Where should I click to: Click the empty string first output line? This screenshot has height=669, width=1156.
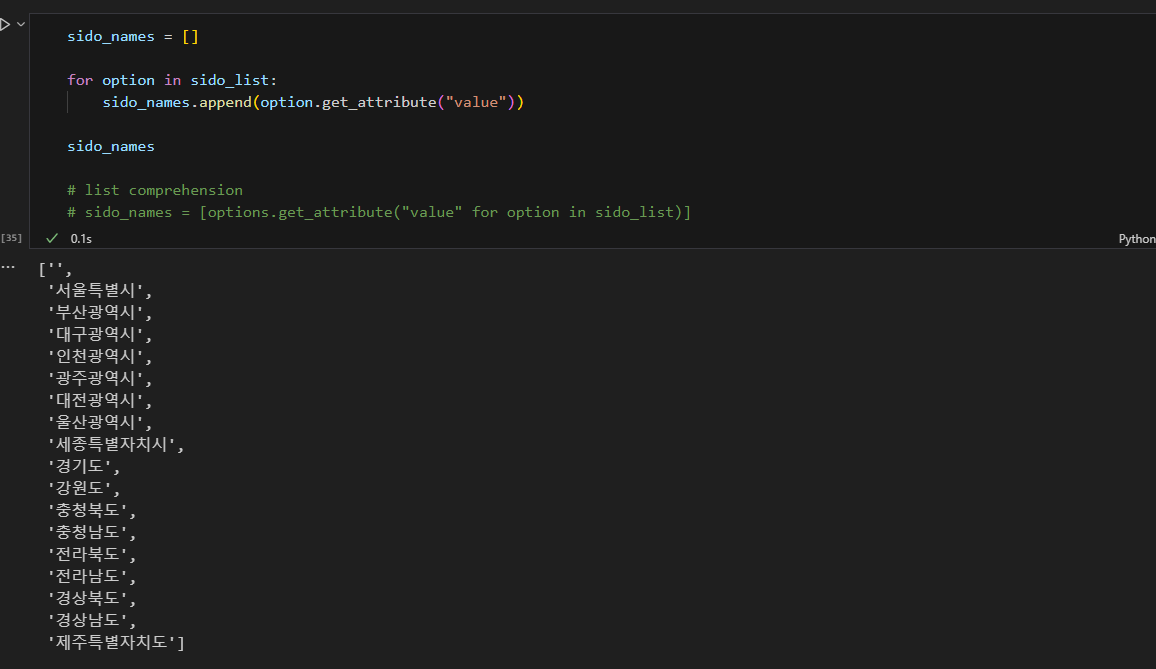tap(55, 269)
